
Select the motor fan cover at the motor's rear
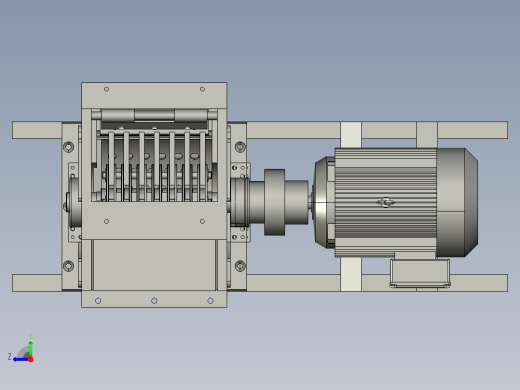457,202
